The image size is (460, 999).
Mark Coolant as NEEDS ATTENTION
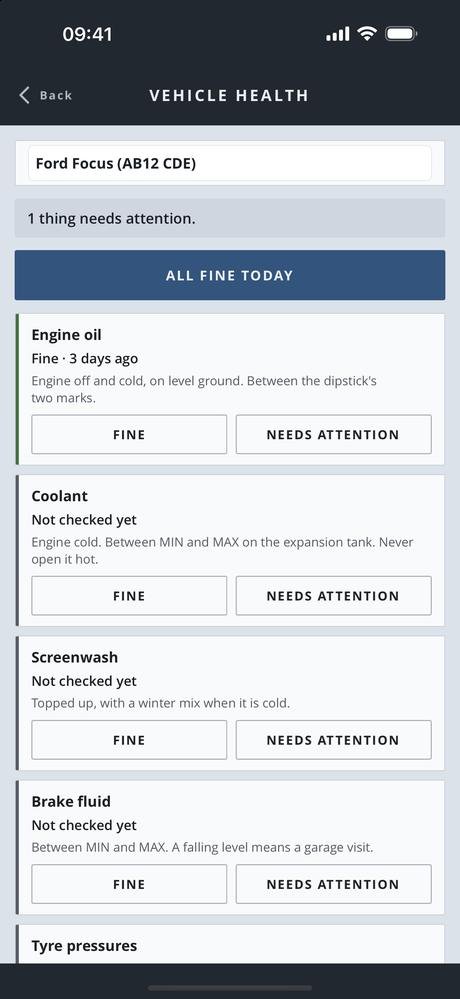tap(333, 596)
